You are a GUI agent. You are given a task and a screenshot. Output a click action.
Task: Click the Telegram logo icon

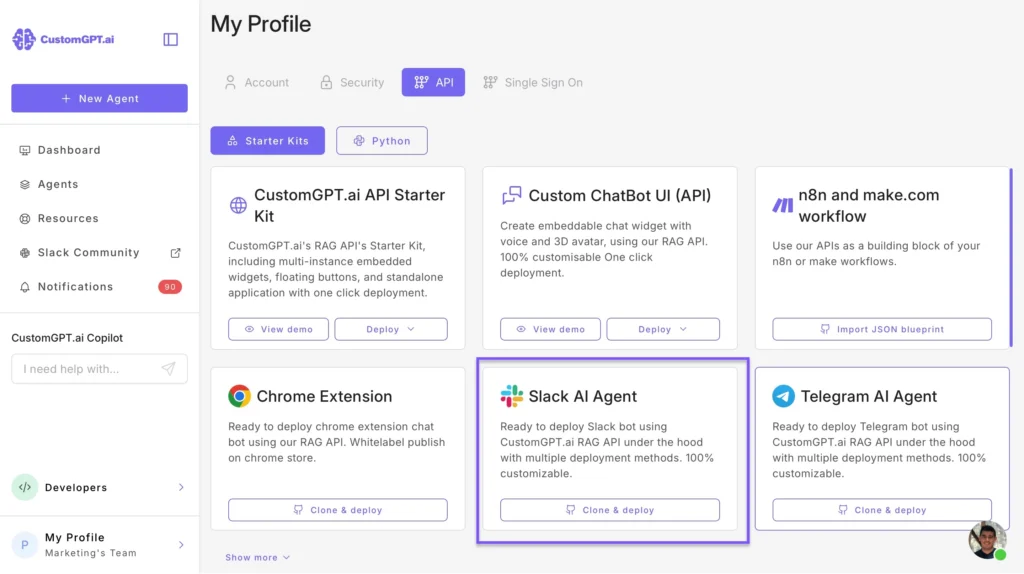click(x=784, y=396)
